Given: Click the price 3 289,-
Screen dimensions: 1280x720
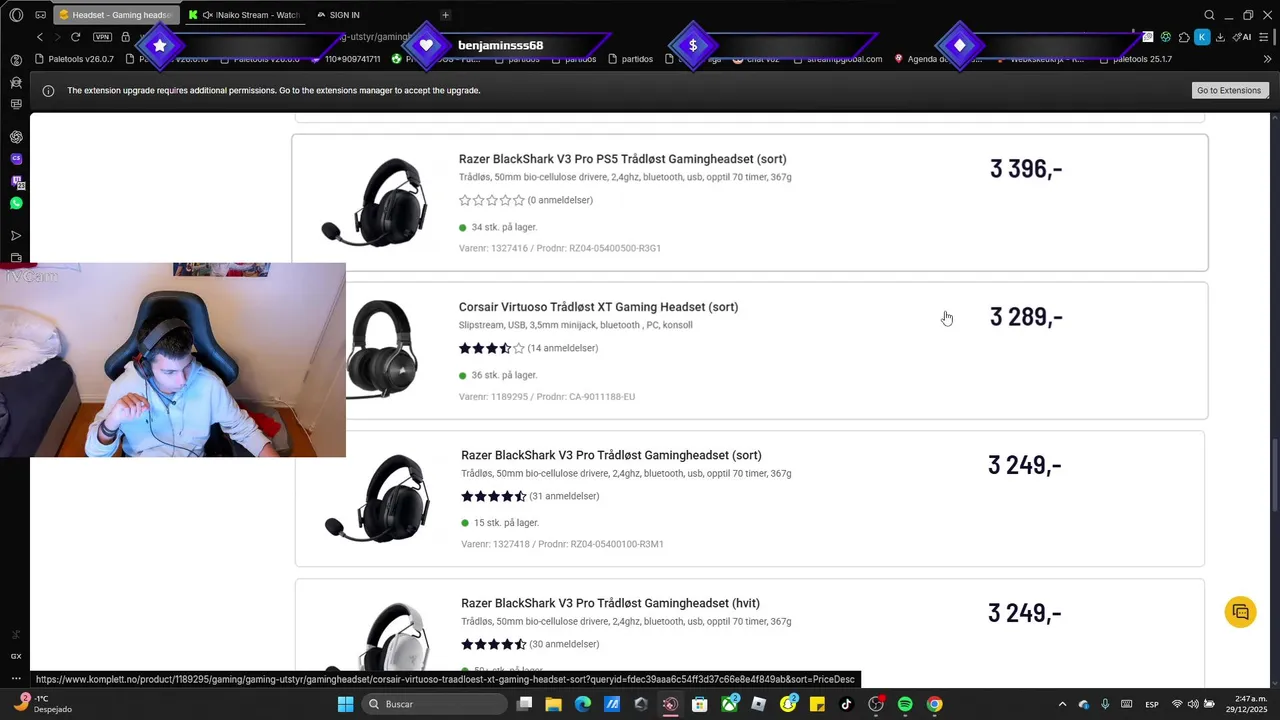Looking at the screenshot, I should tap(1026, 317).
